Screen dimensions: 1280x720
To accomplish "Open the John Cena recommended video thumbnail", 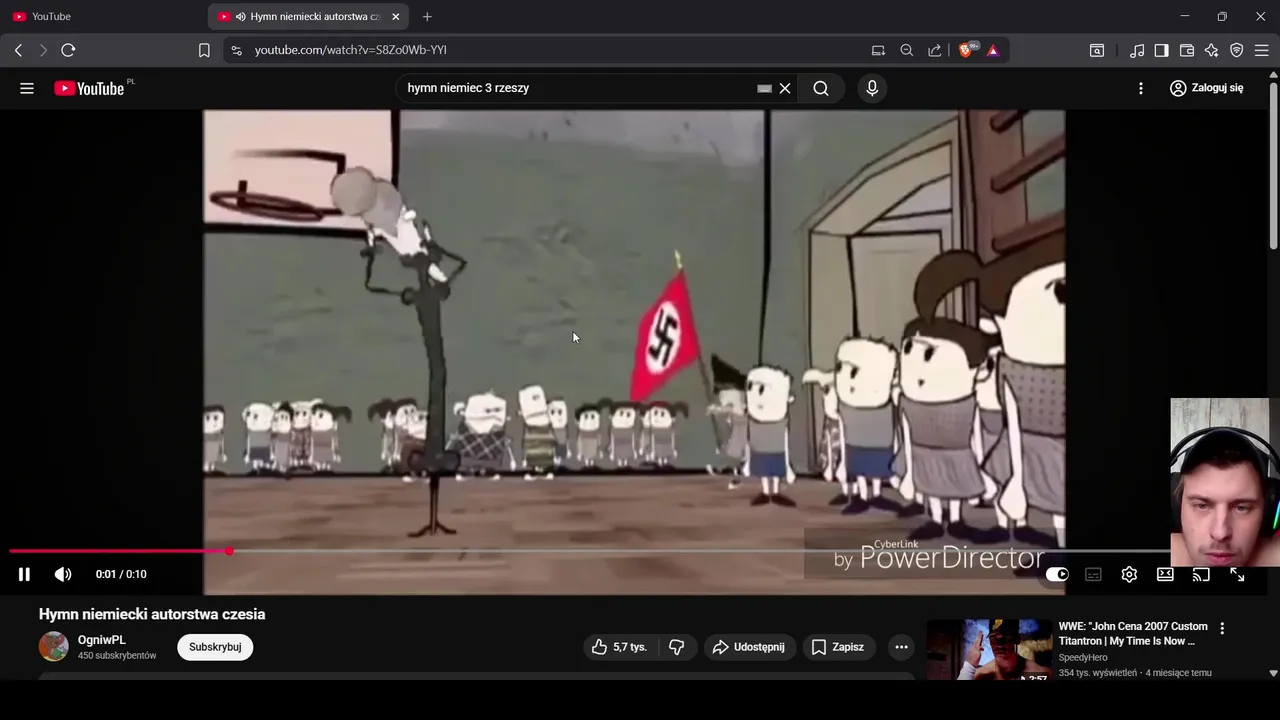I will 988,650.
